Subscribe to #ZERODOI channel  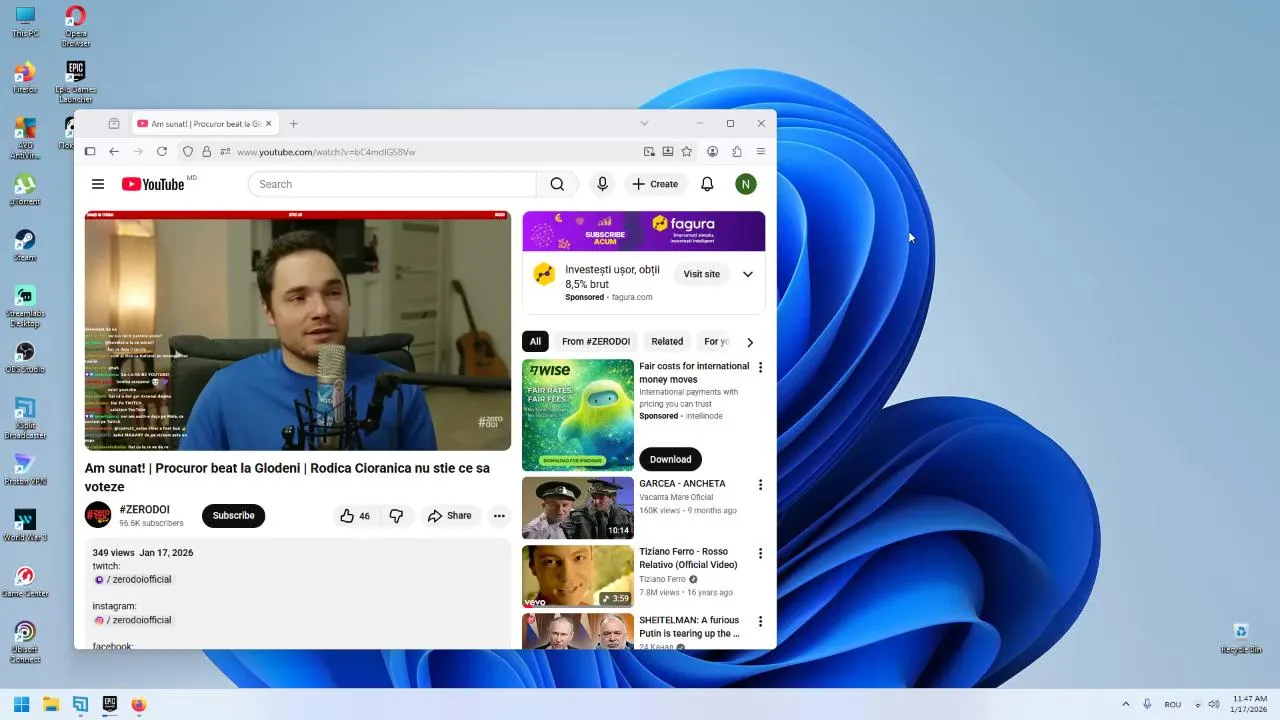pyautogui.click(x=233, y=516)
